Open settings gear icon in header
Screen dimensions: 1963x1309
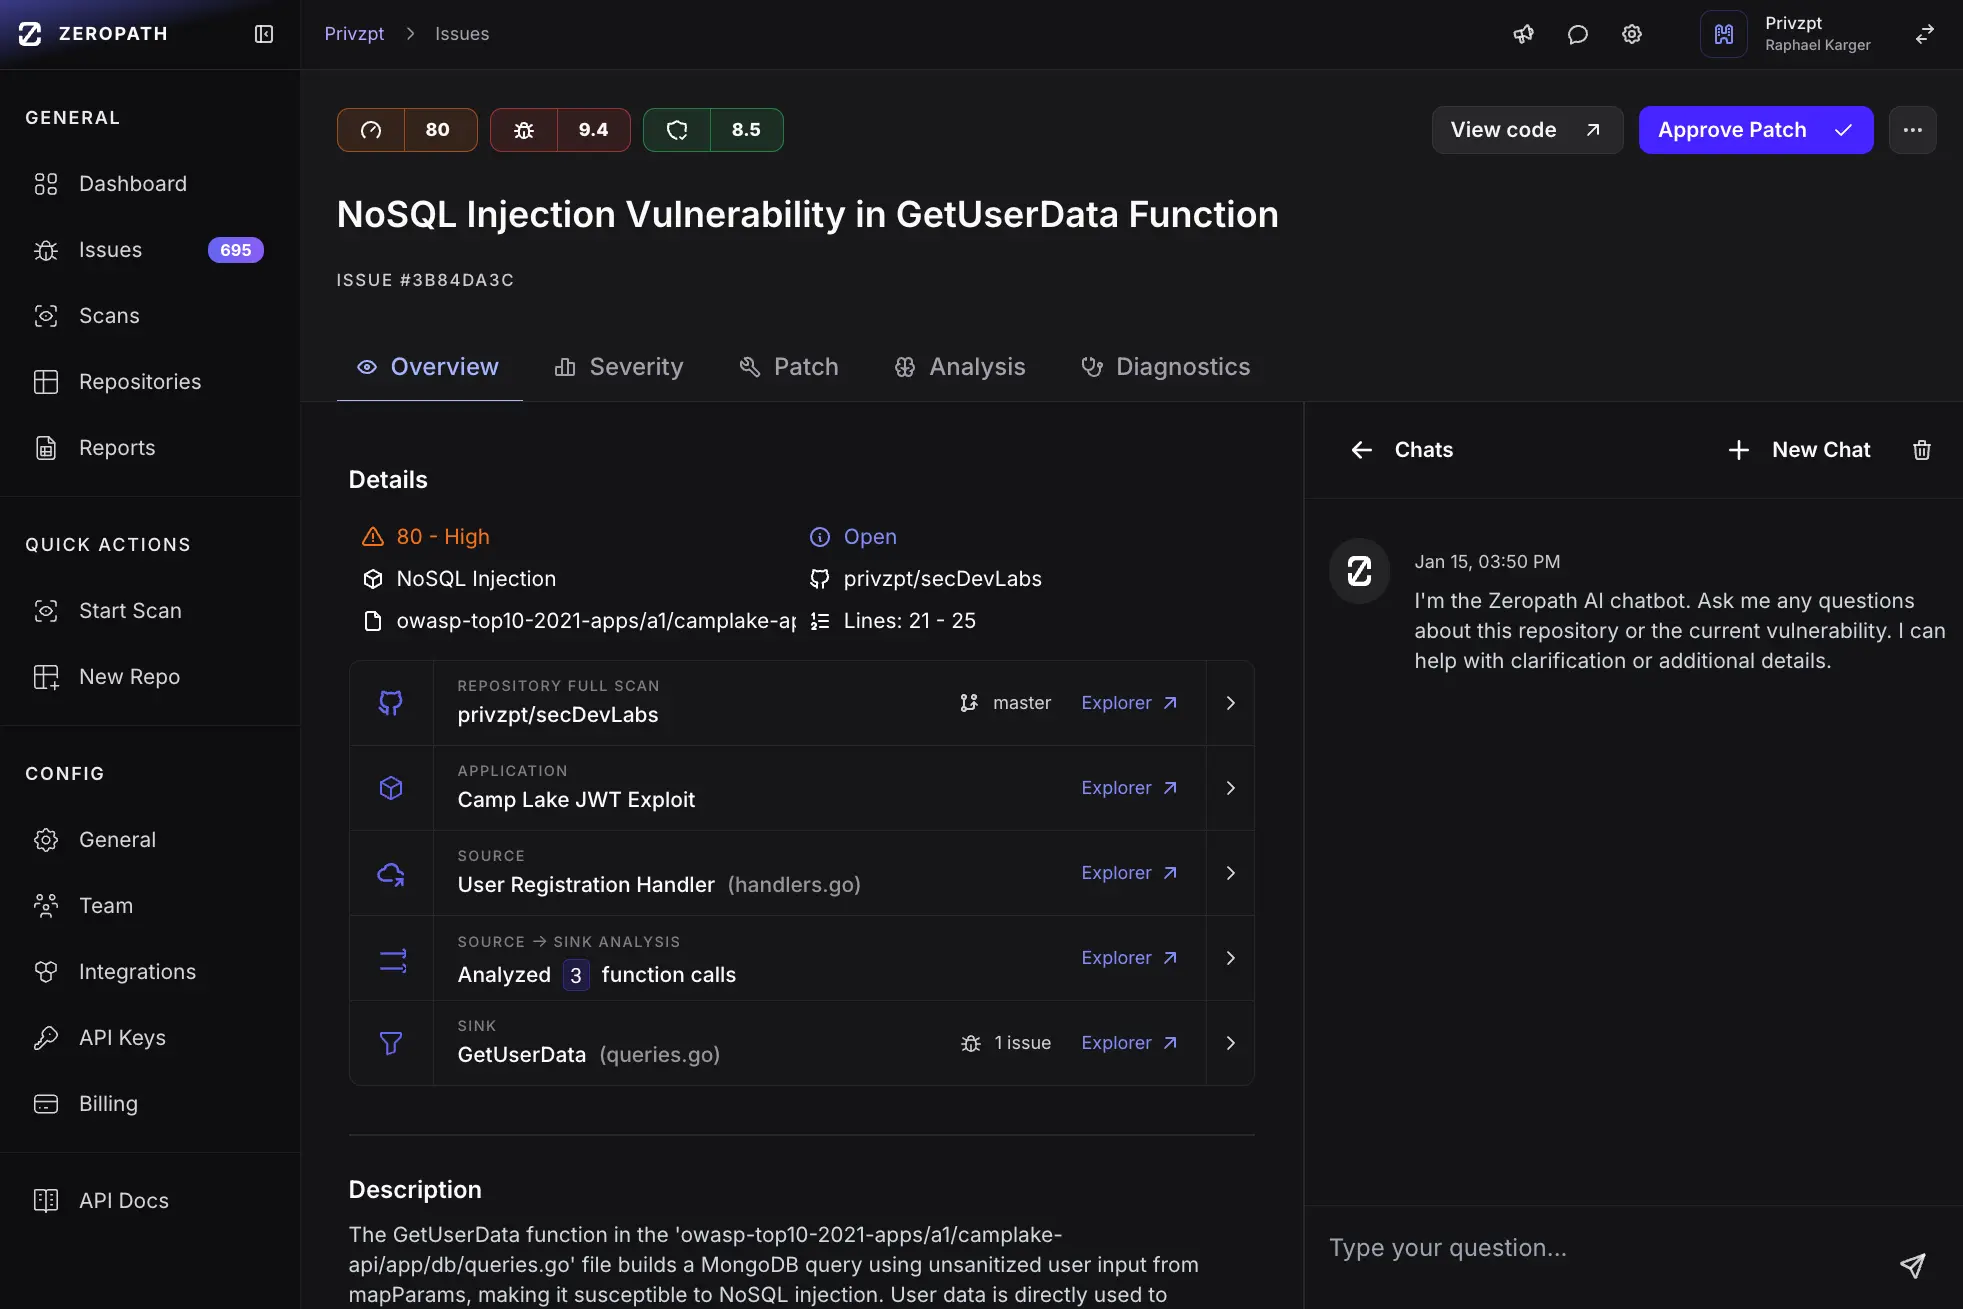pos(1631,34)
